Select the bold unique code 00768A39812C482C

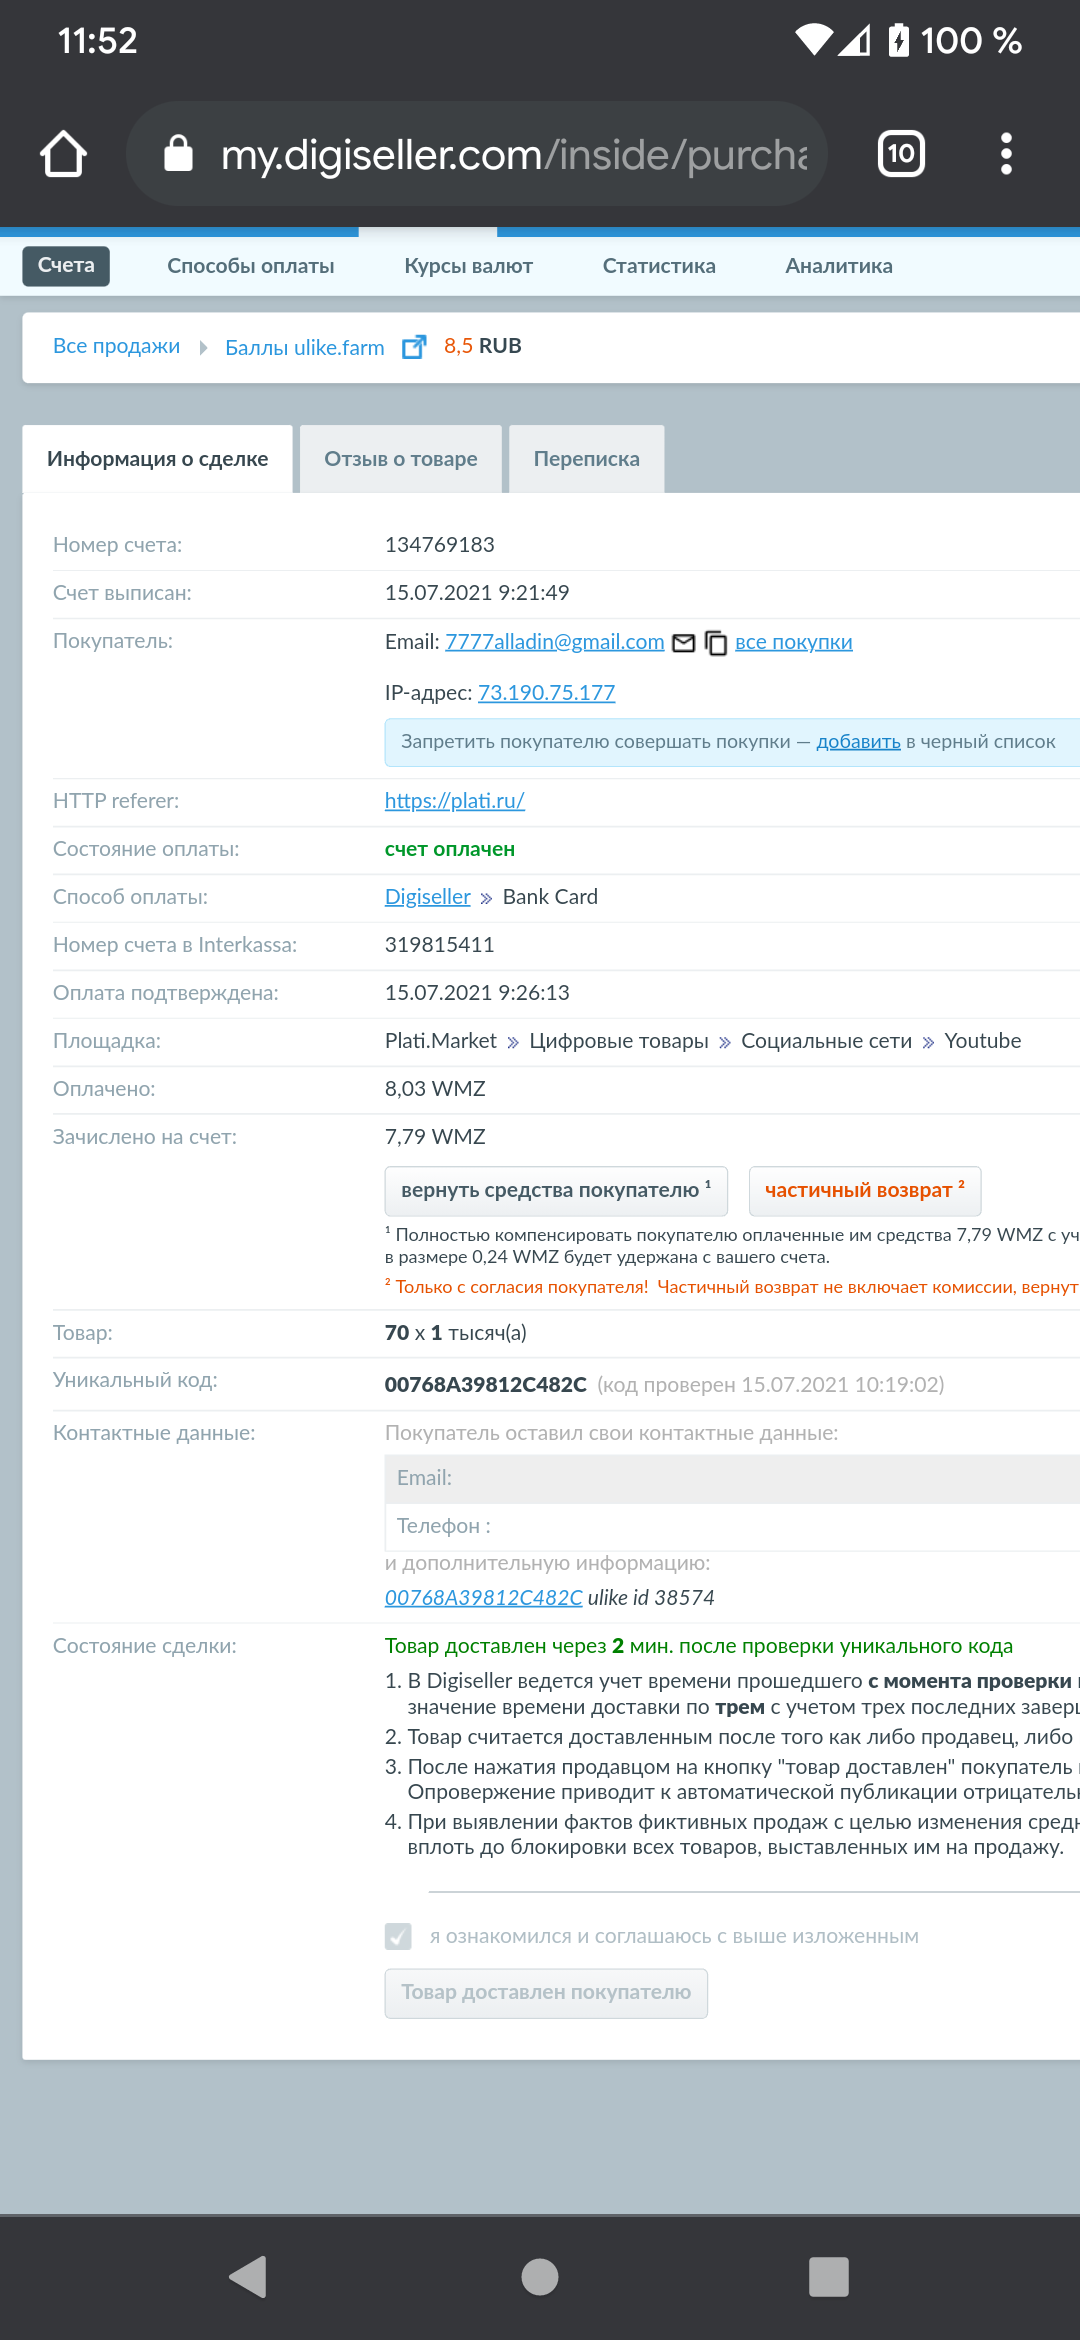click(486, 1385)
